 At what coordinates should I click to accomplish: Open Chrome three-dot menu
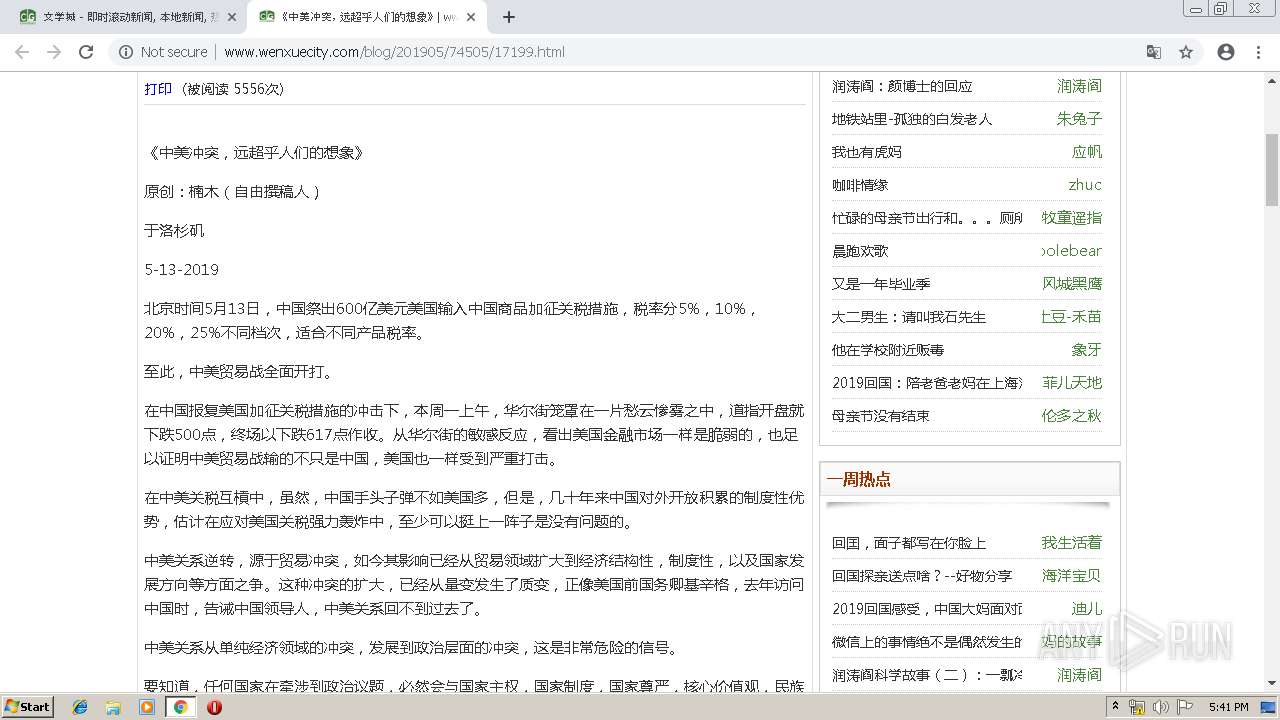(x=1258, y=52)
